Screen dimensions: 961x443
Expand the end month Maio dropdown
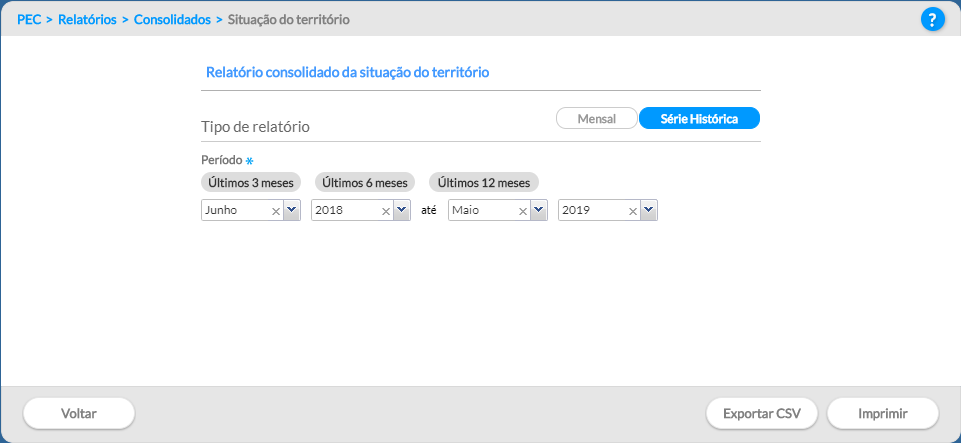539,210
